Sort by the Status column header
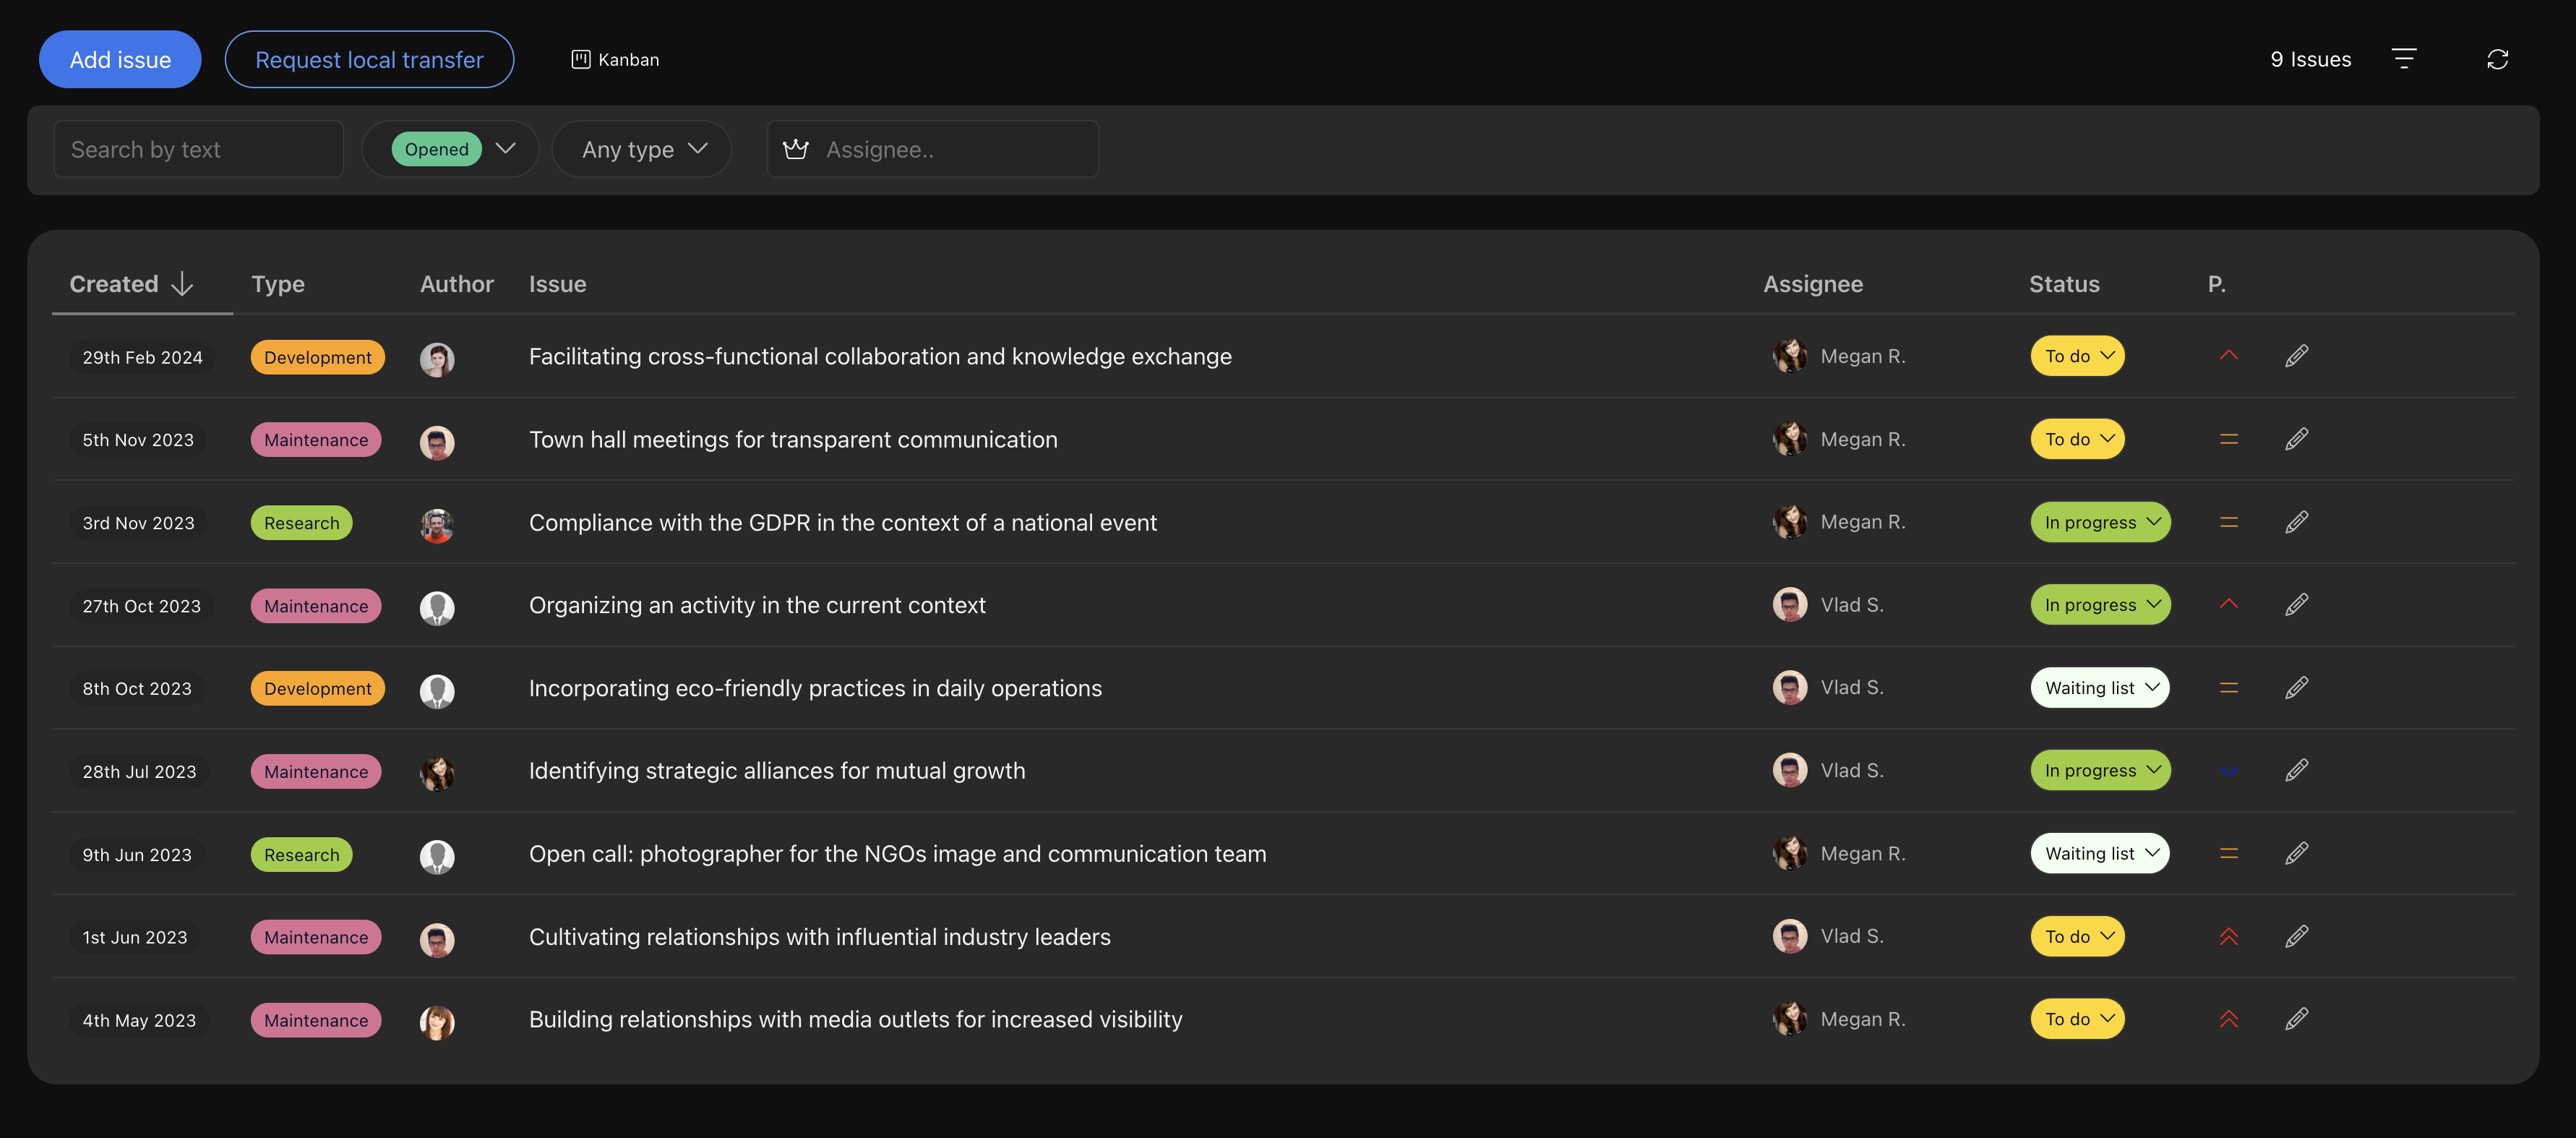2576x1138 pixels. coord(2063,284)
